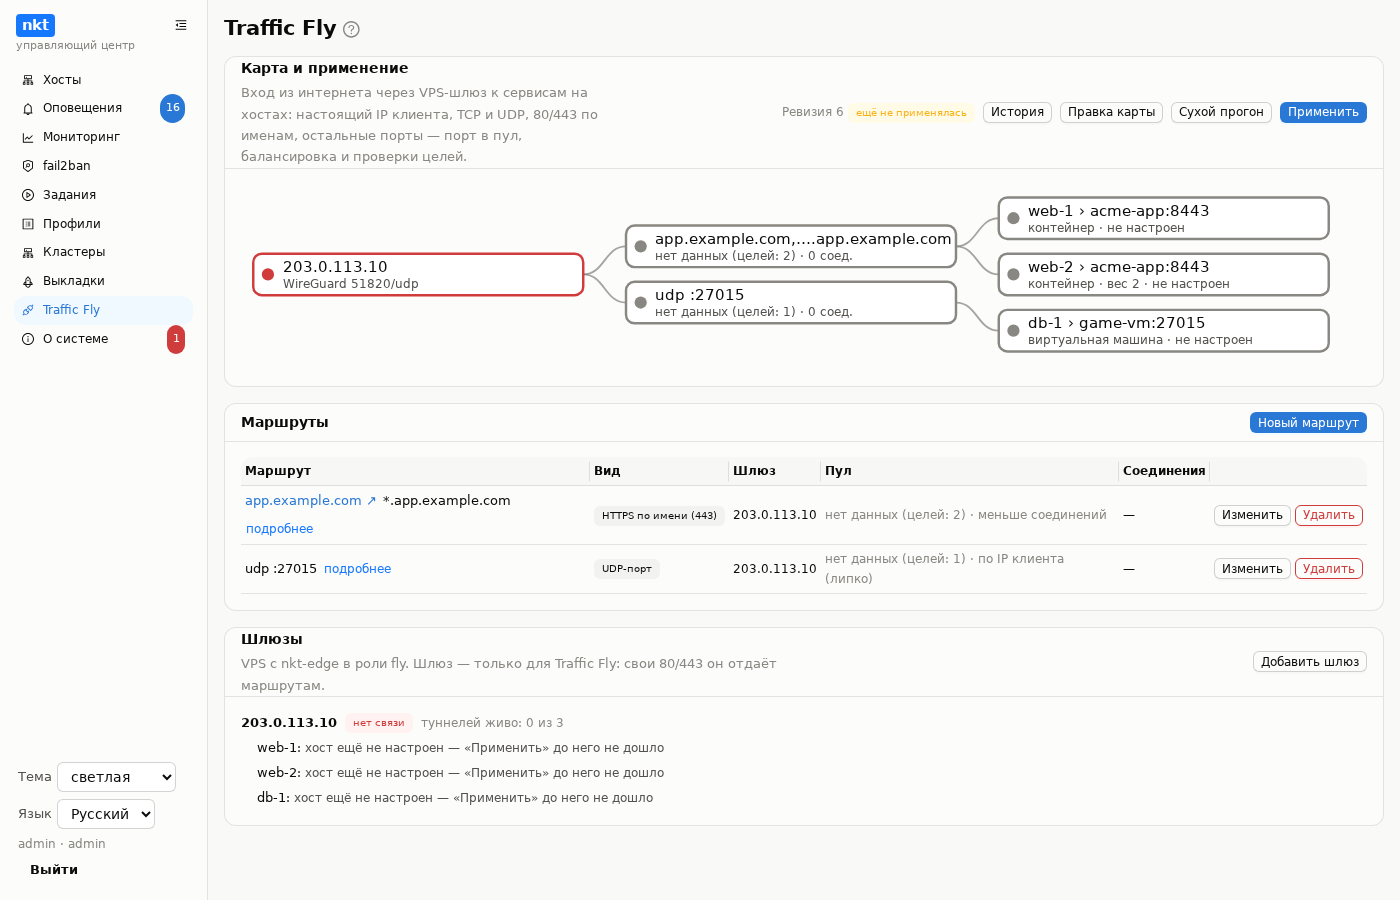Click подробнее under app.example.com route
This screenshot has width=1400, height=900.
pyautogui.click(x=280, y=529)
